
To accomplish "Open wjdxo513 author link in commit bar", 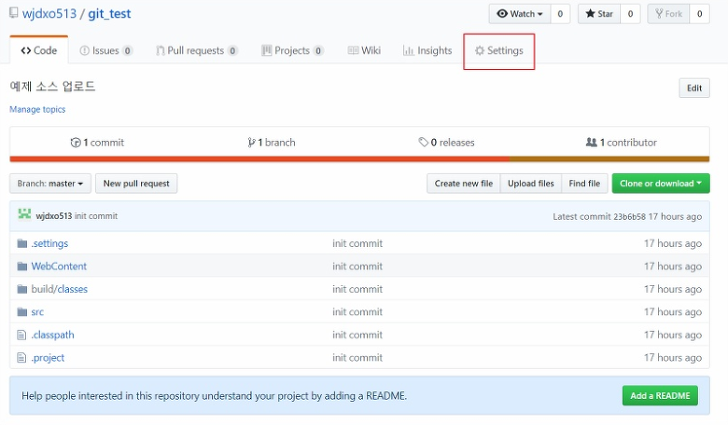I will [x=54, y=216].
